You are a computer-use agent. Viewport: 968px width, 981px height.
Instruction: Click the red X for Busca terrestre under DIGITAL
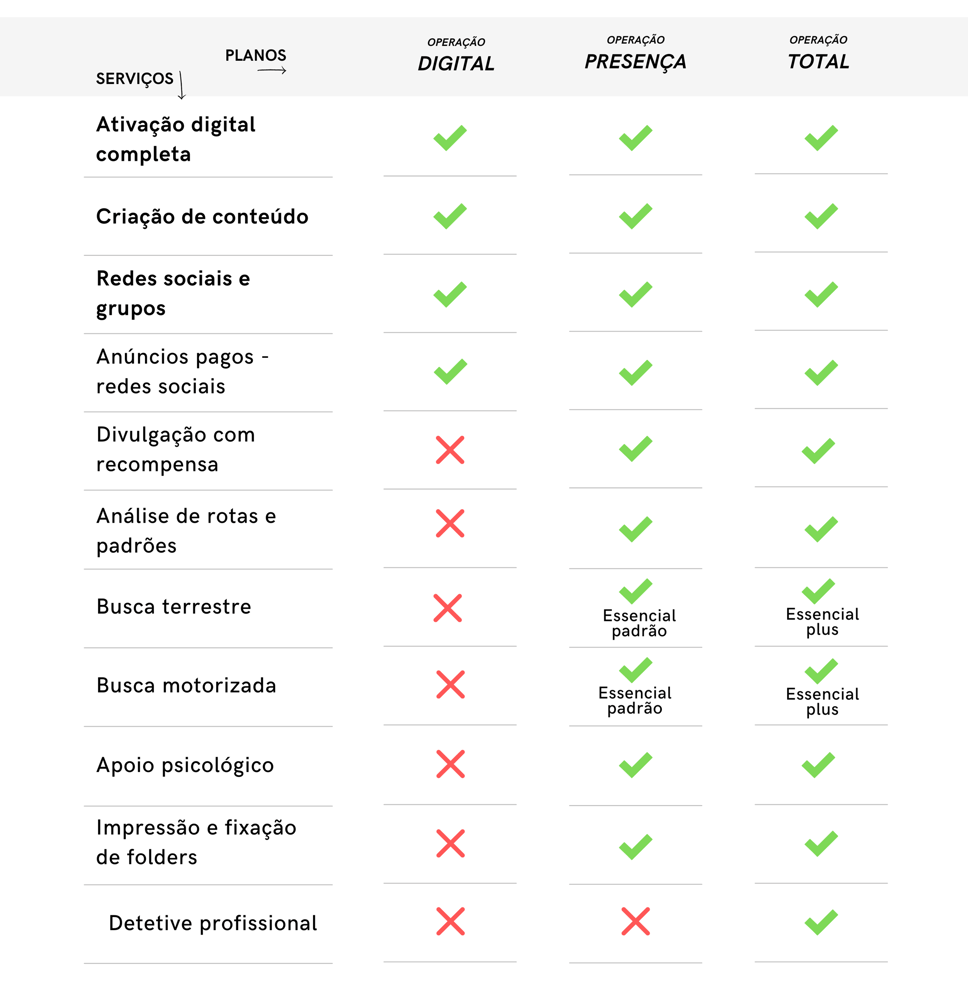pyautogui.click(x=448, y=608)
